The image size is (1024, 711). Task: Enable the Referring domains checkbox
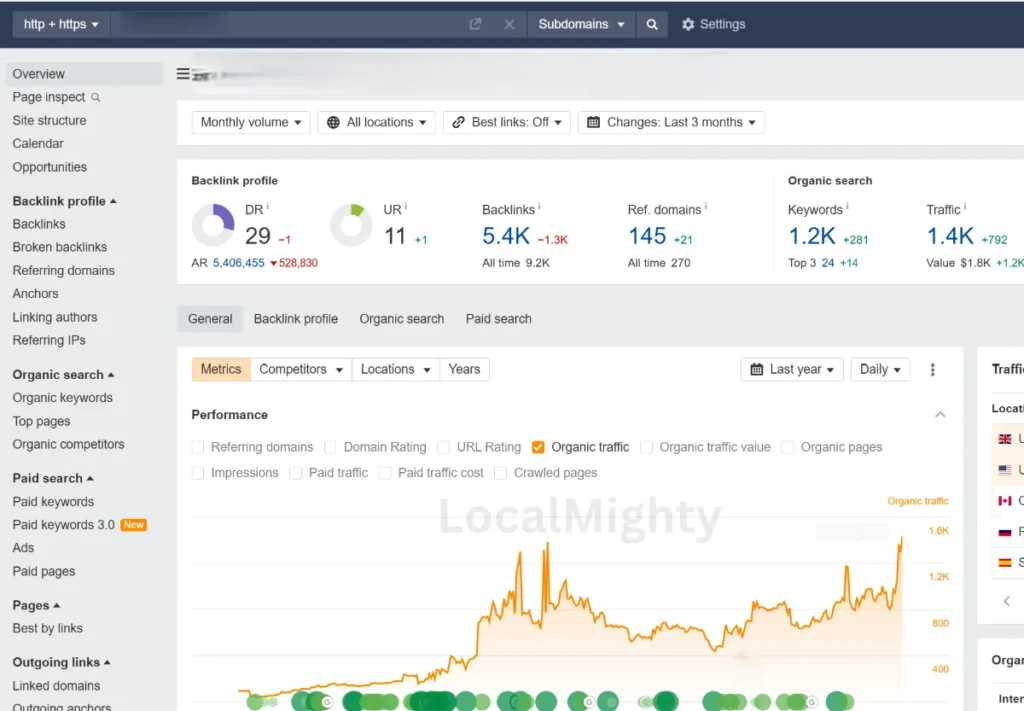coord(198,447)
